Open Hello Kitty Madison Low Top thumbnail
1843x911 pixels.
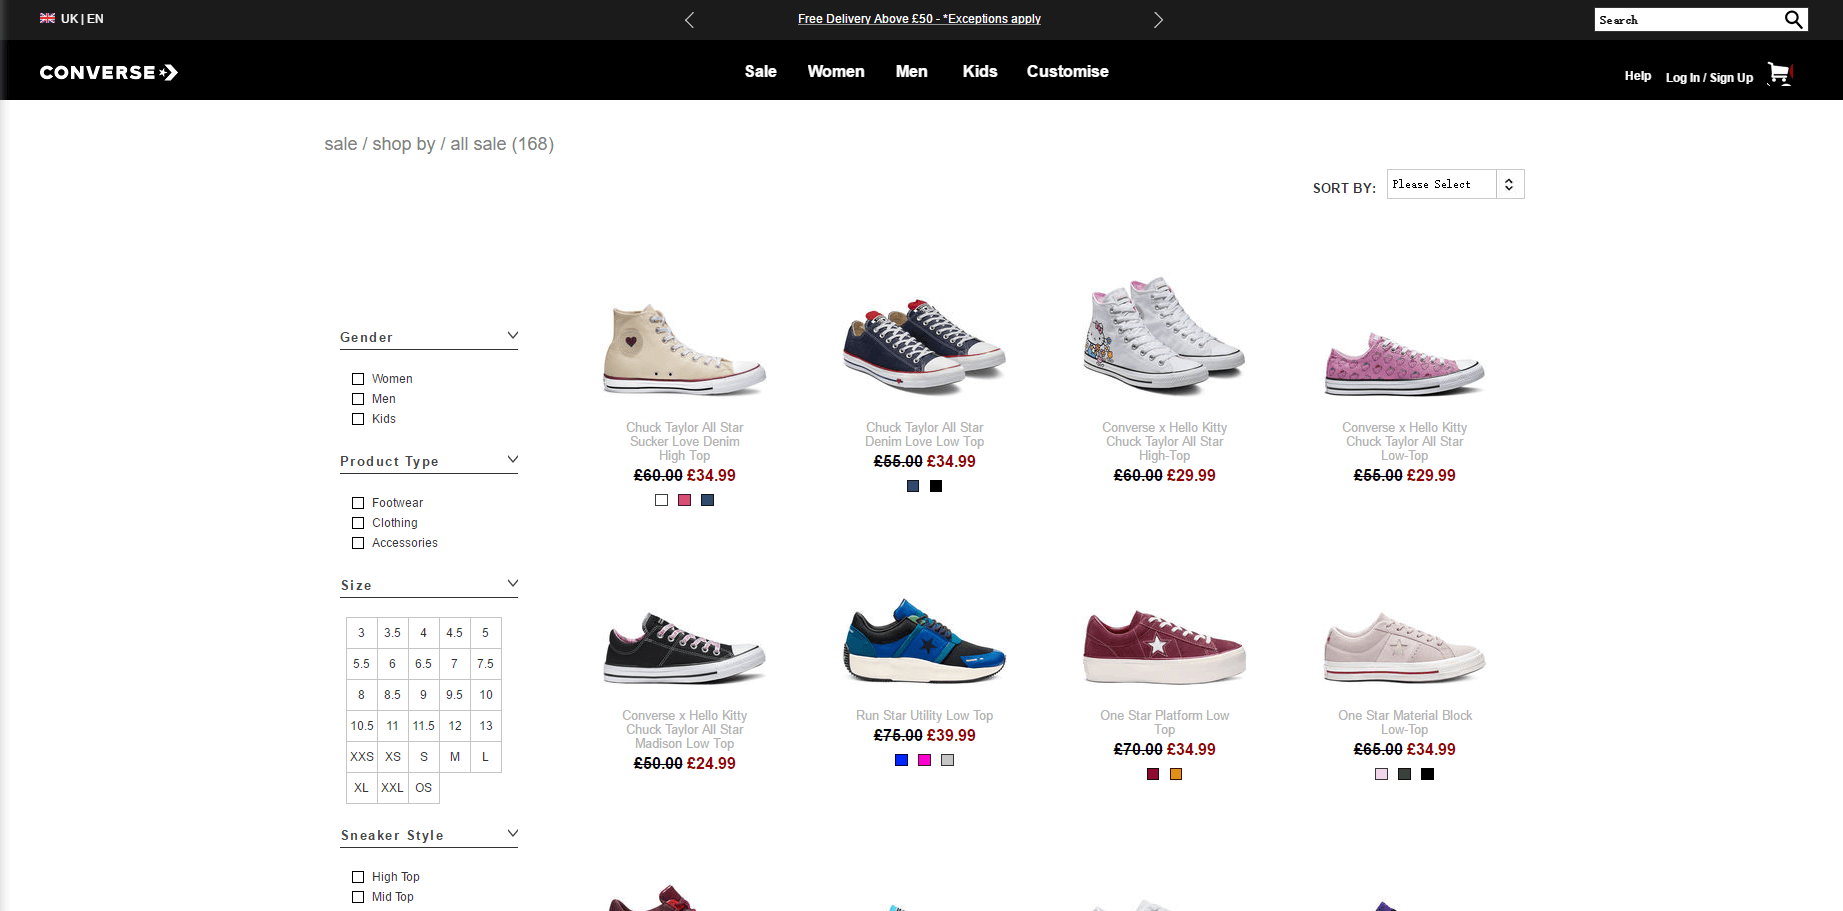685,649
